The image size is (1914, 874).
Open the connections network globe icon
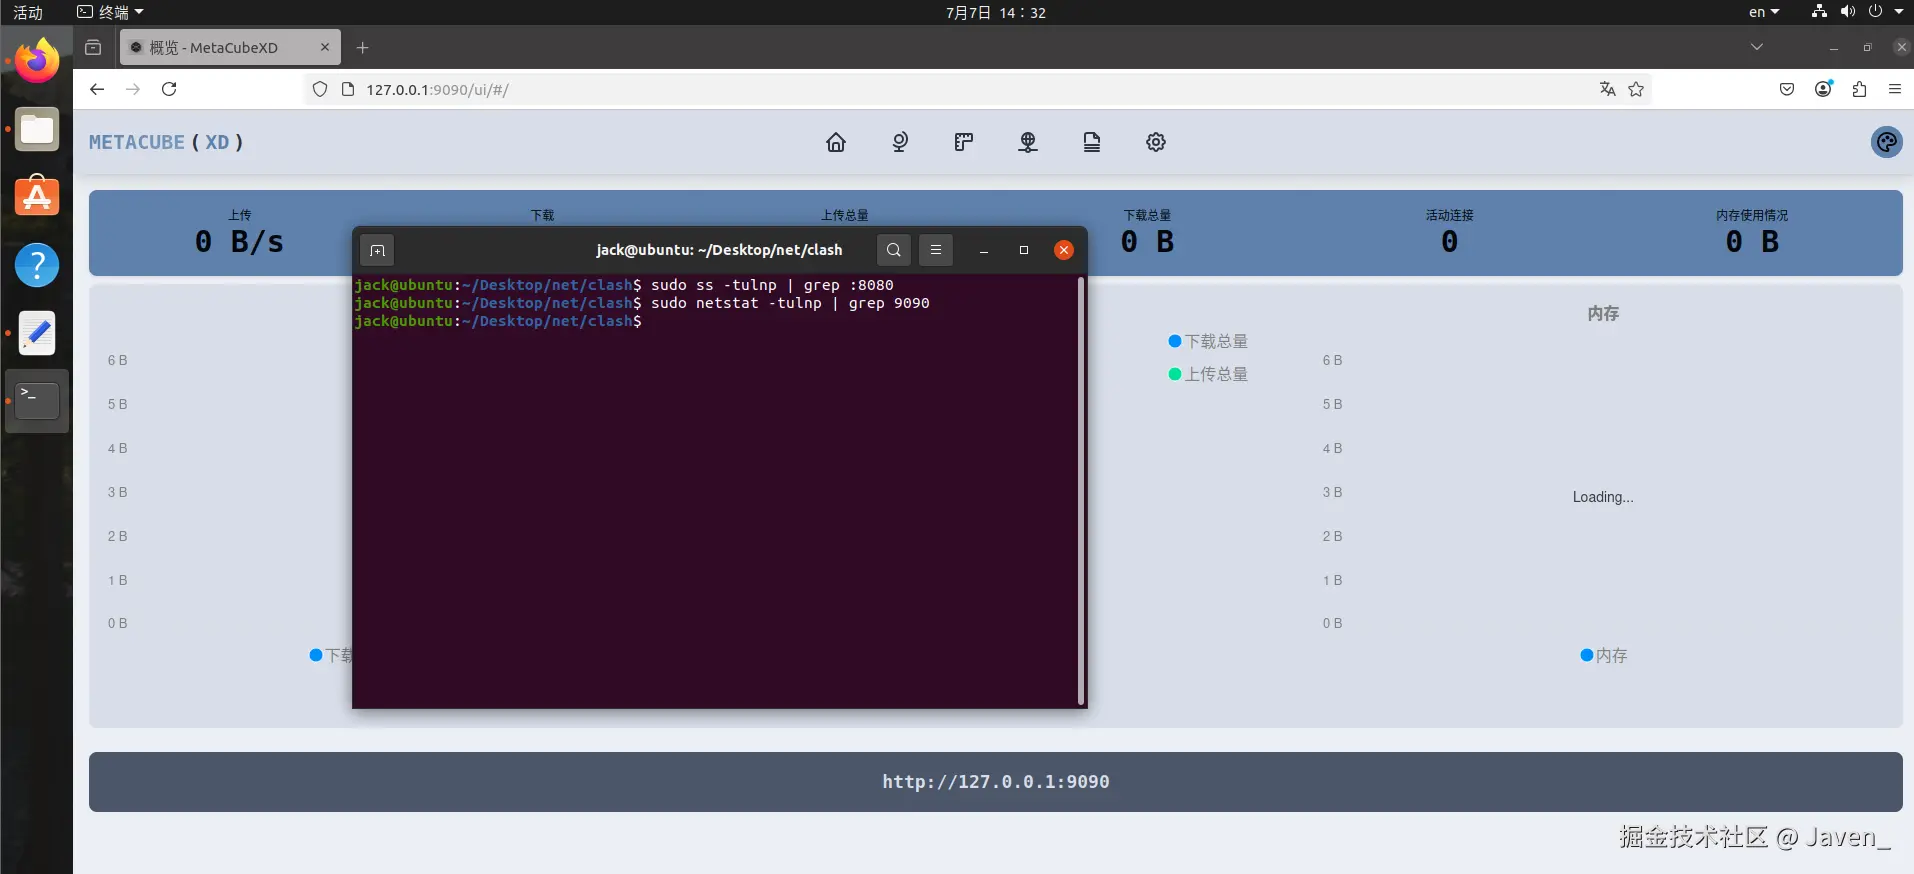coord(1028,142)
